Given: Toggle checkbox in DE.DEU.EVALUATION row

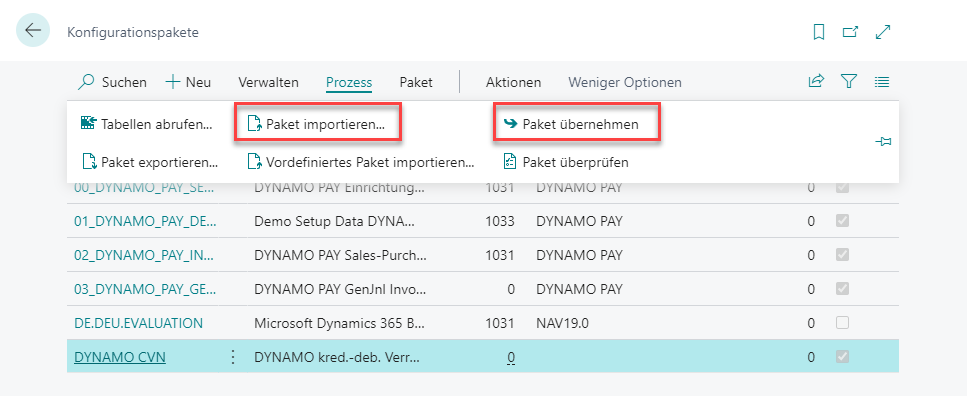Looking at the screenshot, I should [842, 323].
